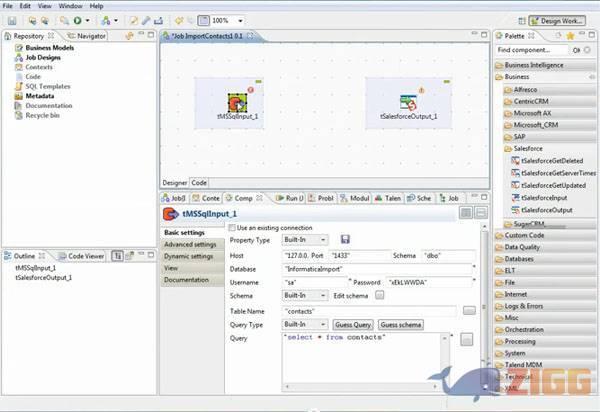The height and width of the screenshot is (412, 600).
Task: Open the Code Viewer tab
Action: click(81, 256)
